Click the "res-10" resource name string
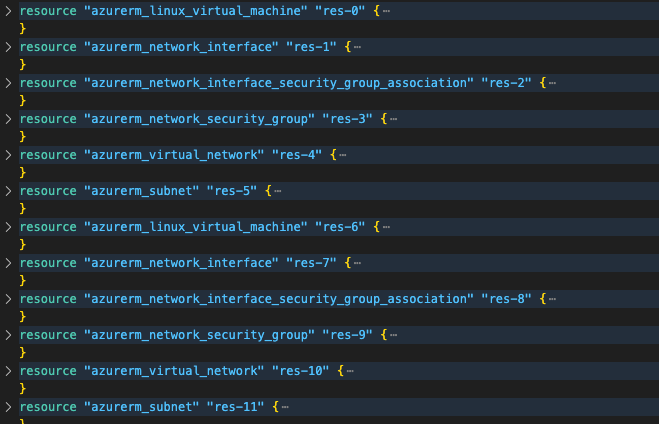This screenshot has height=424, width=659. 301,371
